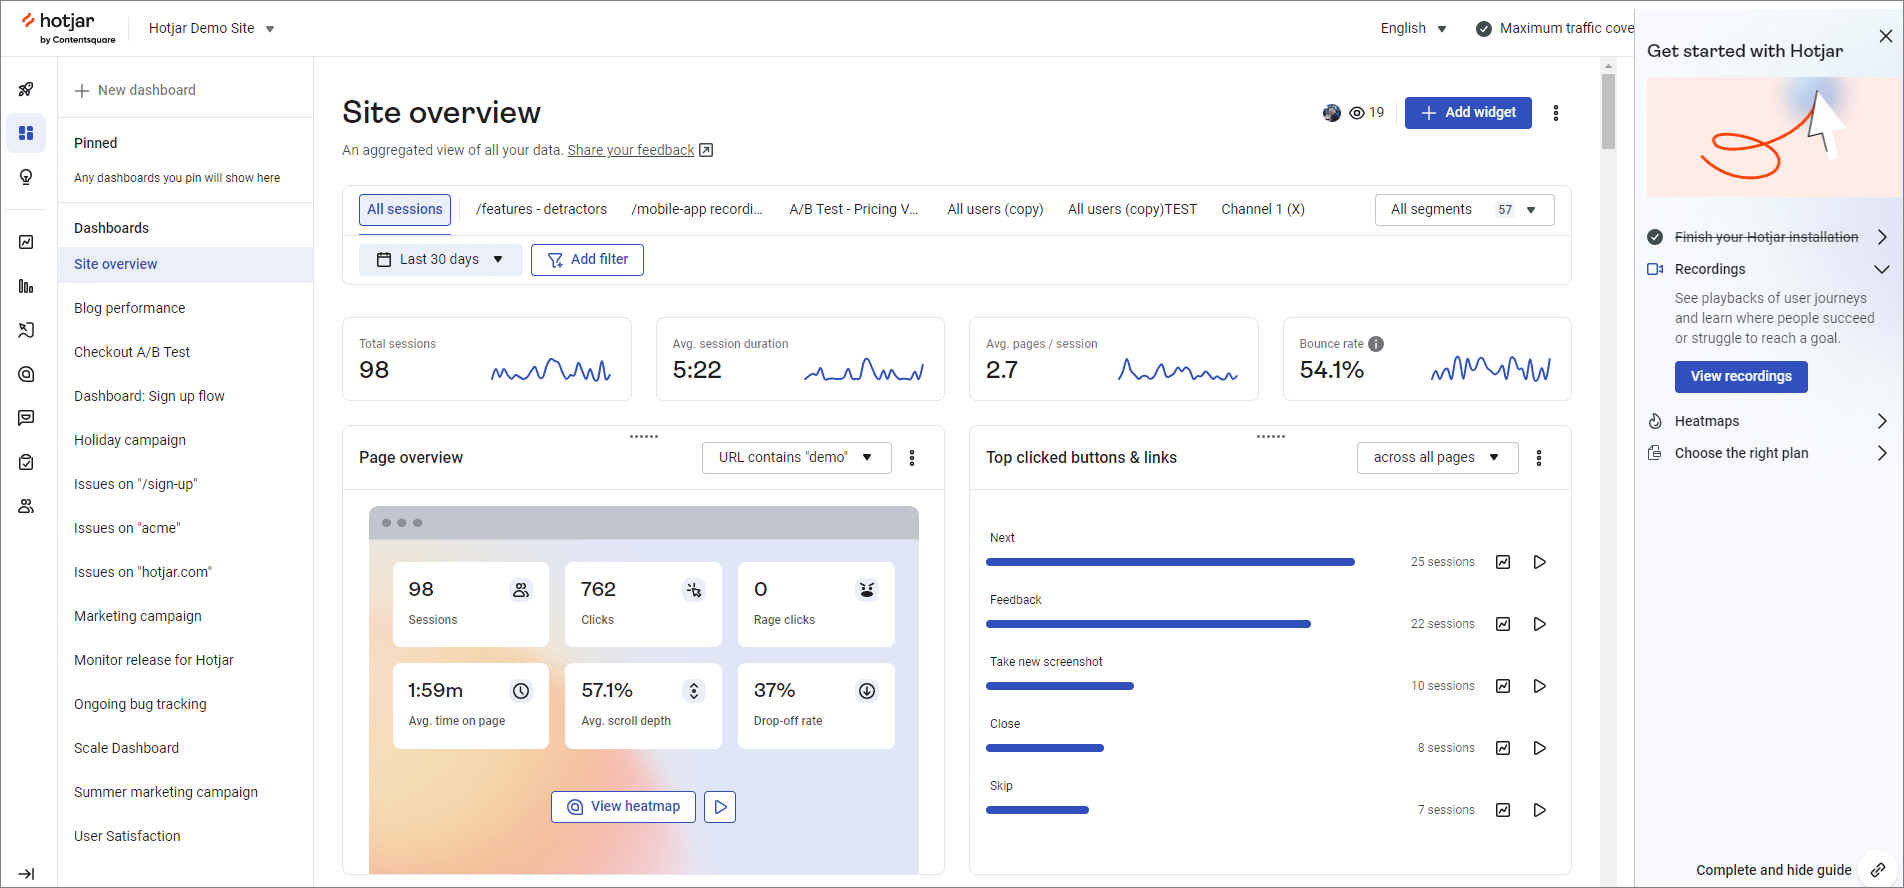Play recordings for Next button sessions
This screenshot has width=1904, height=888.
pyautogui.click(x=1540, y=562)
